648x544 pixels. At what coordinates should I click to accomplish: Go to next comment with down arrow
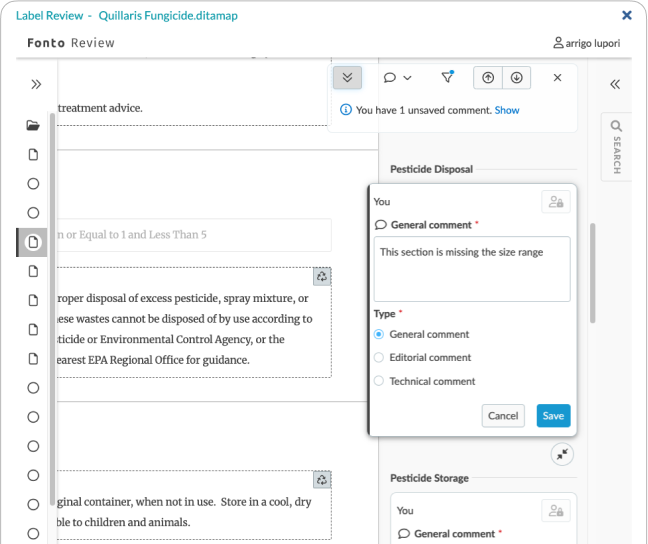[x=517, y=78]
